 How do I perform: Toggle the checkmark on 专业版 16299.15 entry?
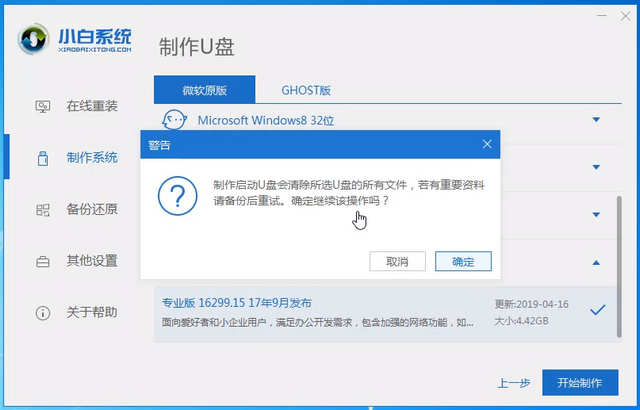[x=597, y=310]
